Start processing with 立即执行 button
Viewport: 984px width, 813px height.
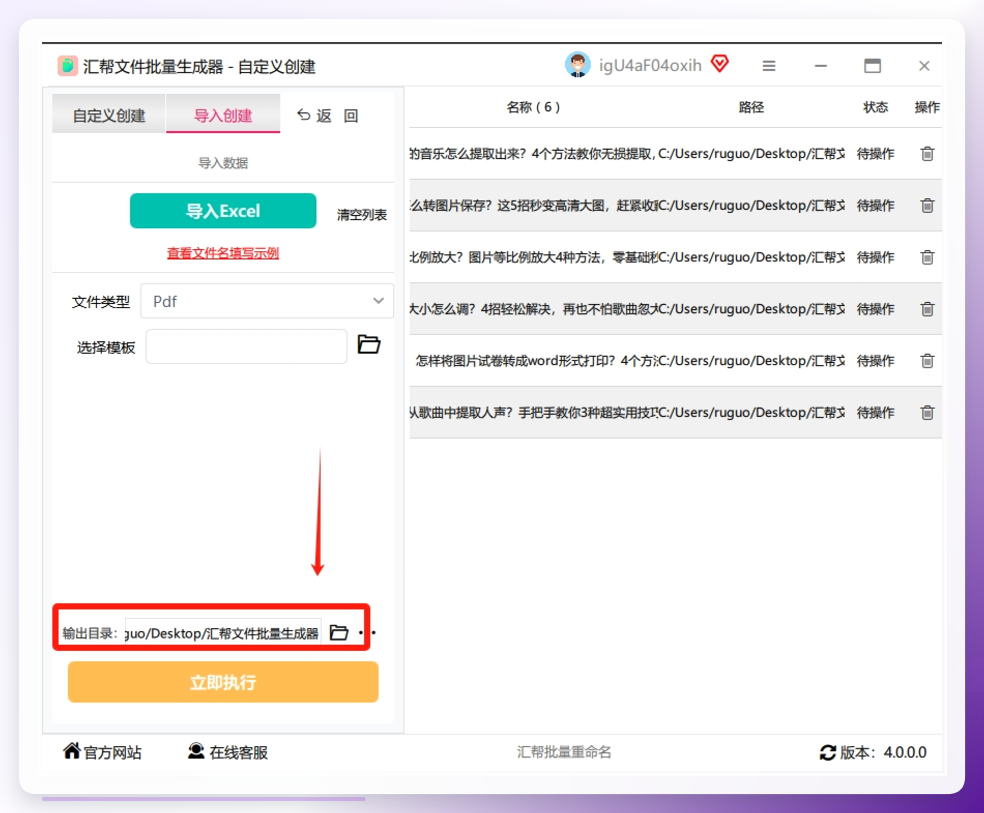pos(223,682)
